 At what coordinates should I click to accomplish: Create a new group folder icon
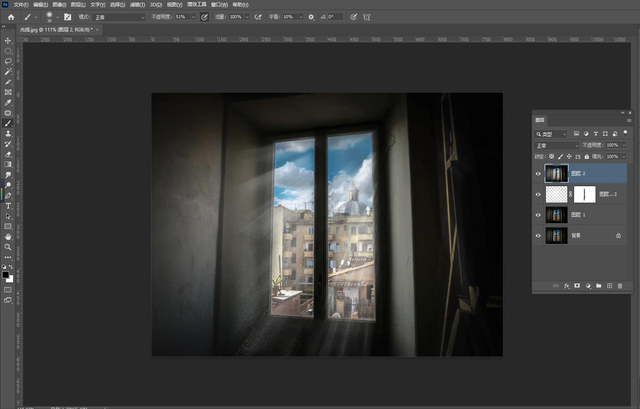[x=598, y=286]
